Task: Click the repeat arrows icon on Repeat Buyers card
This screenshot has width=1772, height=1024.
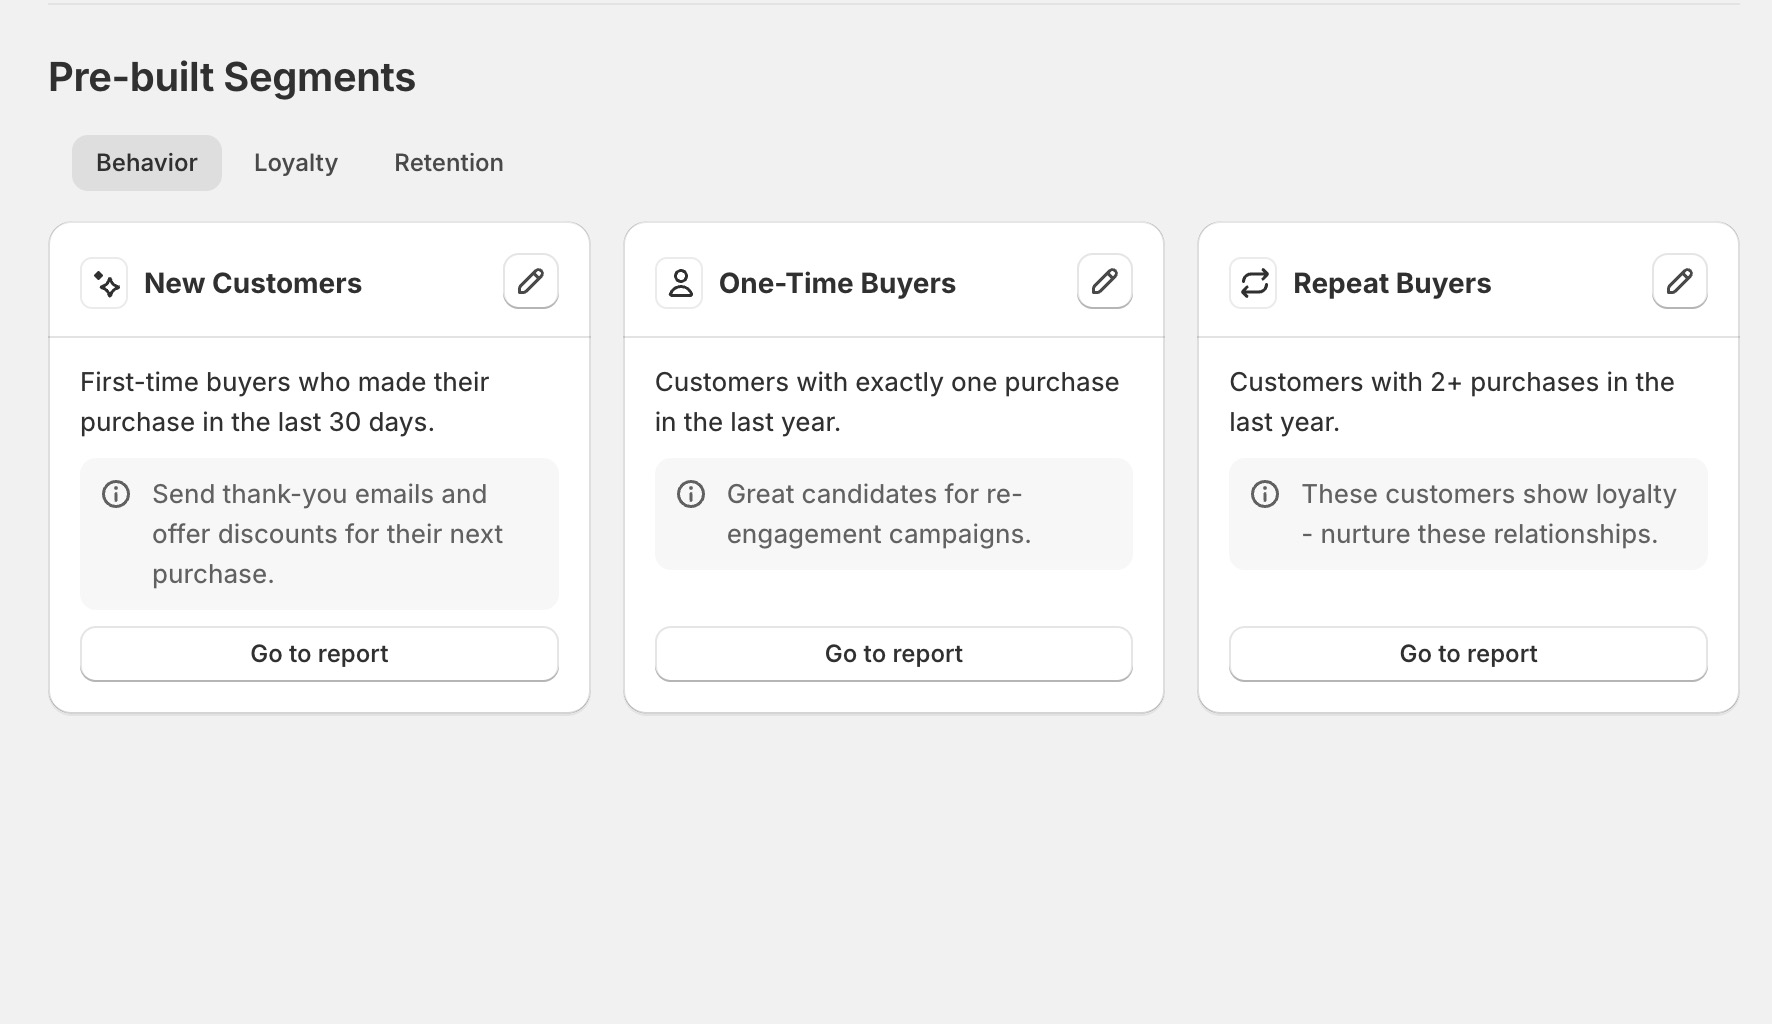Action: 1253,283
